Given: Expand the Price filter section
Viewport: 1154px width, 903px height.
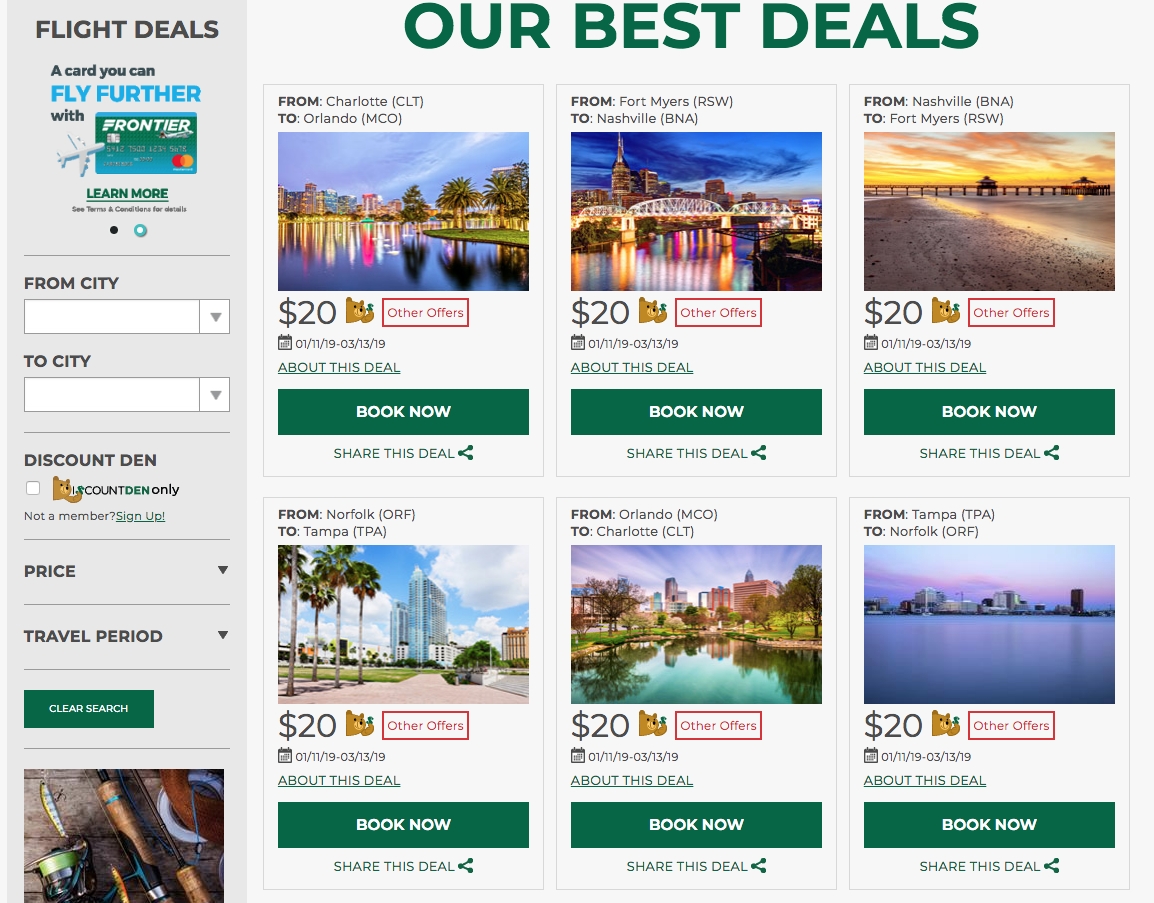Looking at the screenshot, I should pos(127,571).
